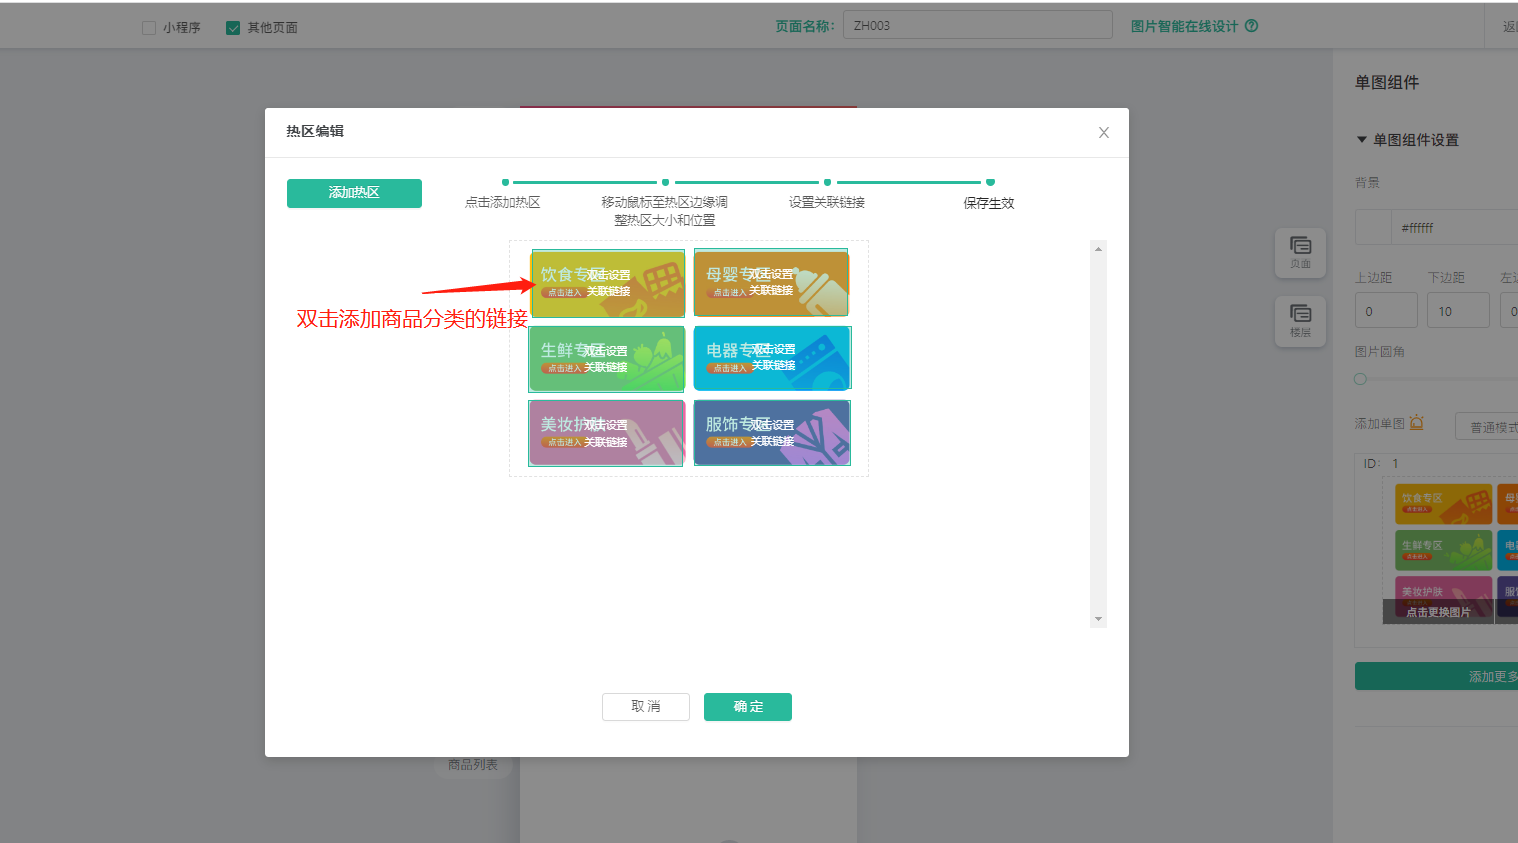This screenshot has width=1518, height=843.
Task: Cancel using the 取消 button
Action: [x=646, y=707]
